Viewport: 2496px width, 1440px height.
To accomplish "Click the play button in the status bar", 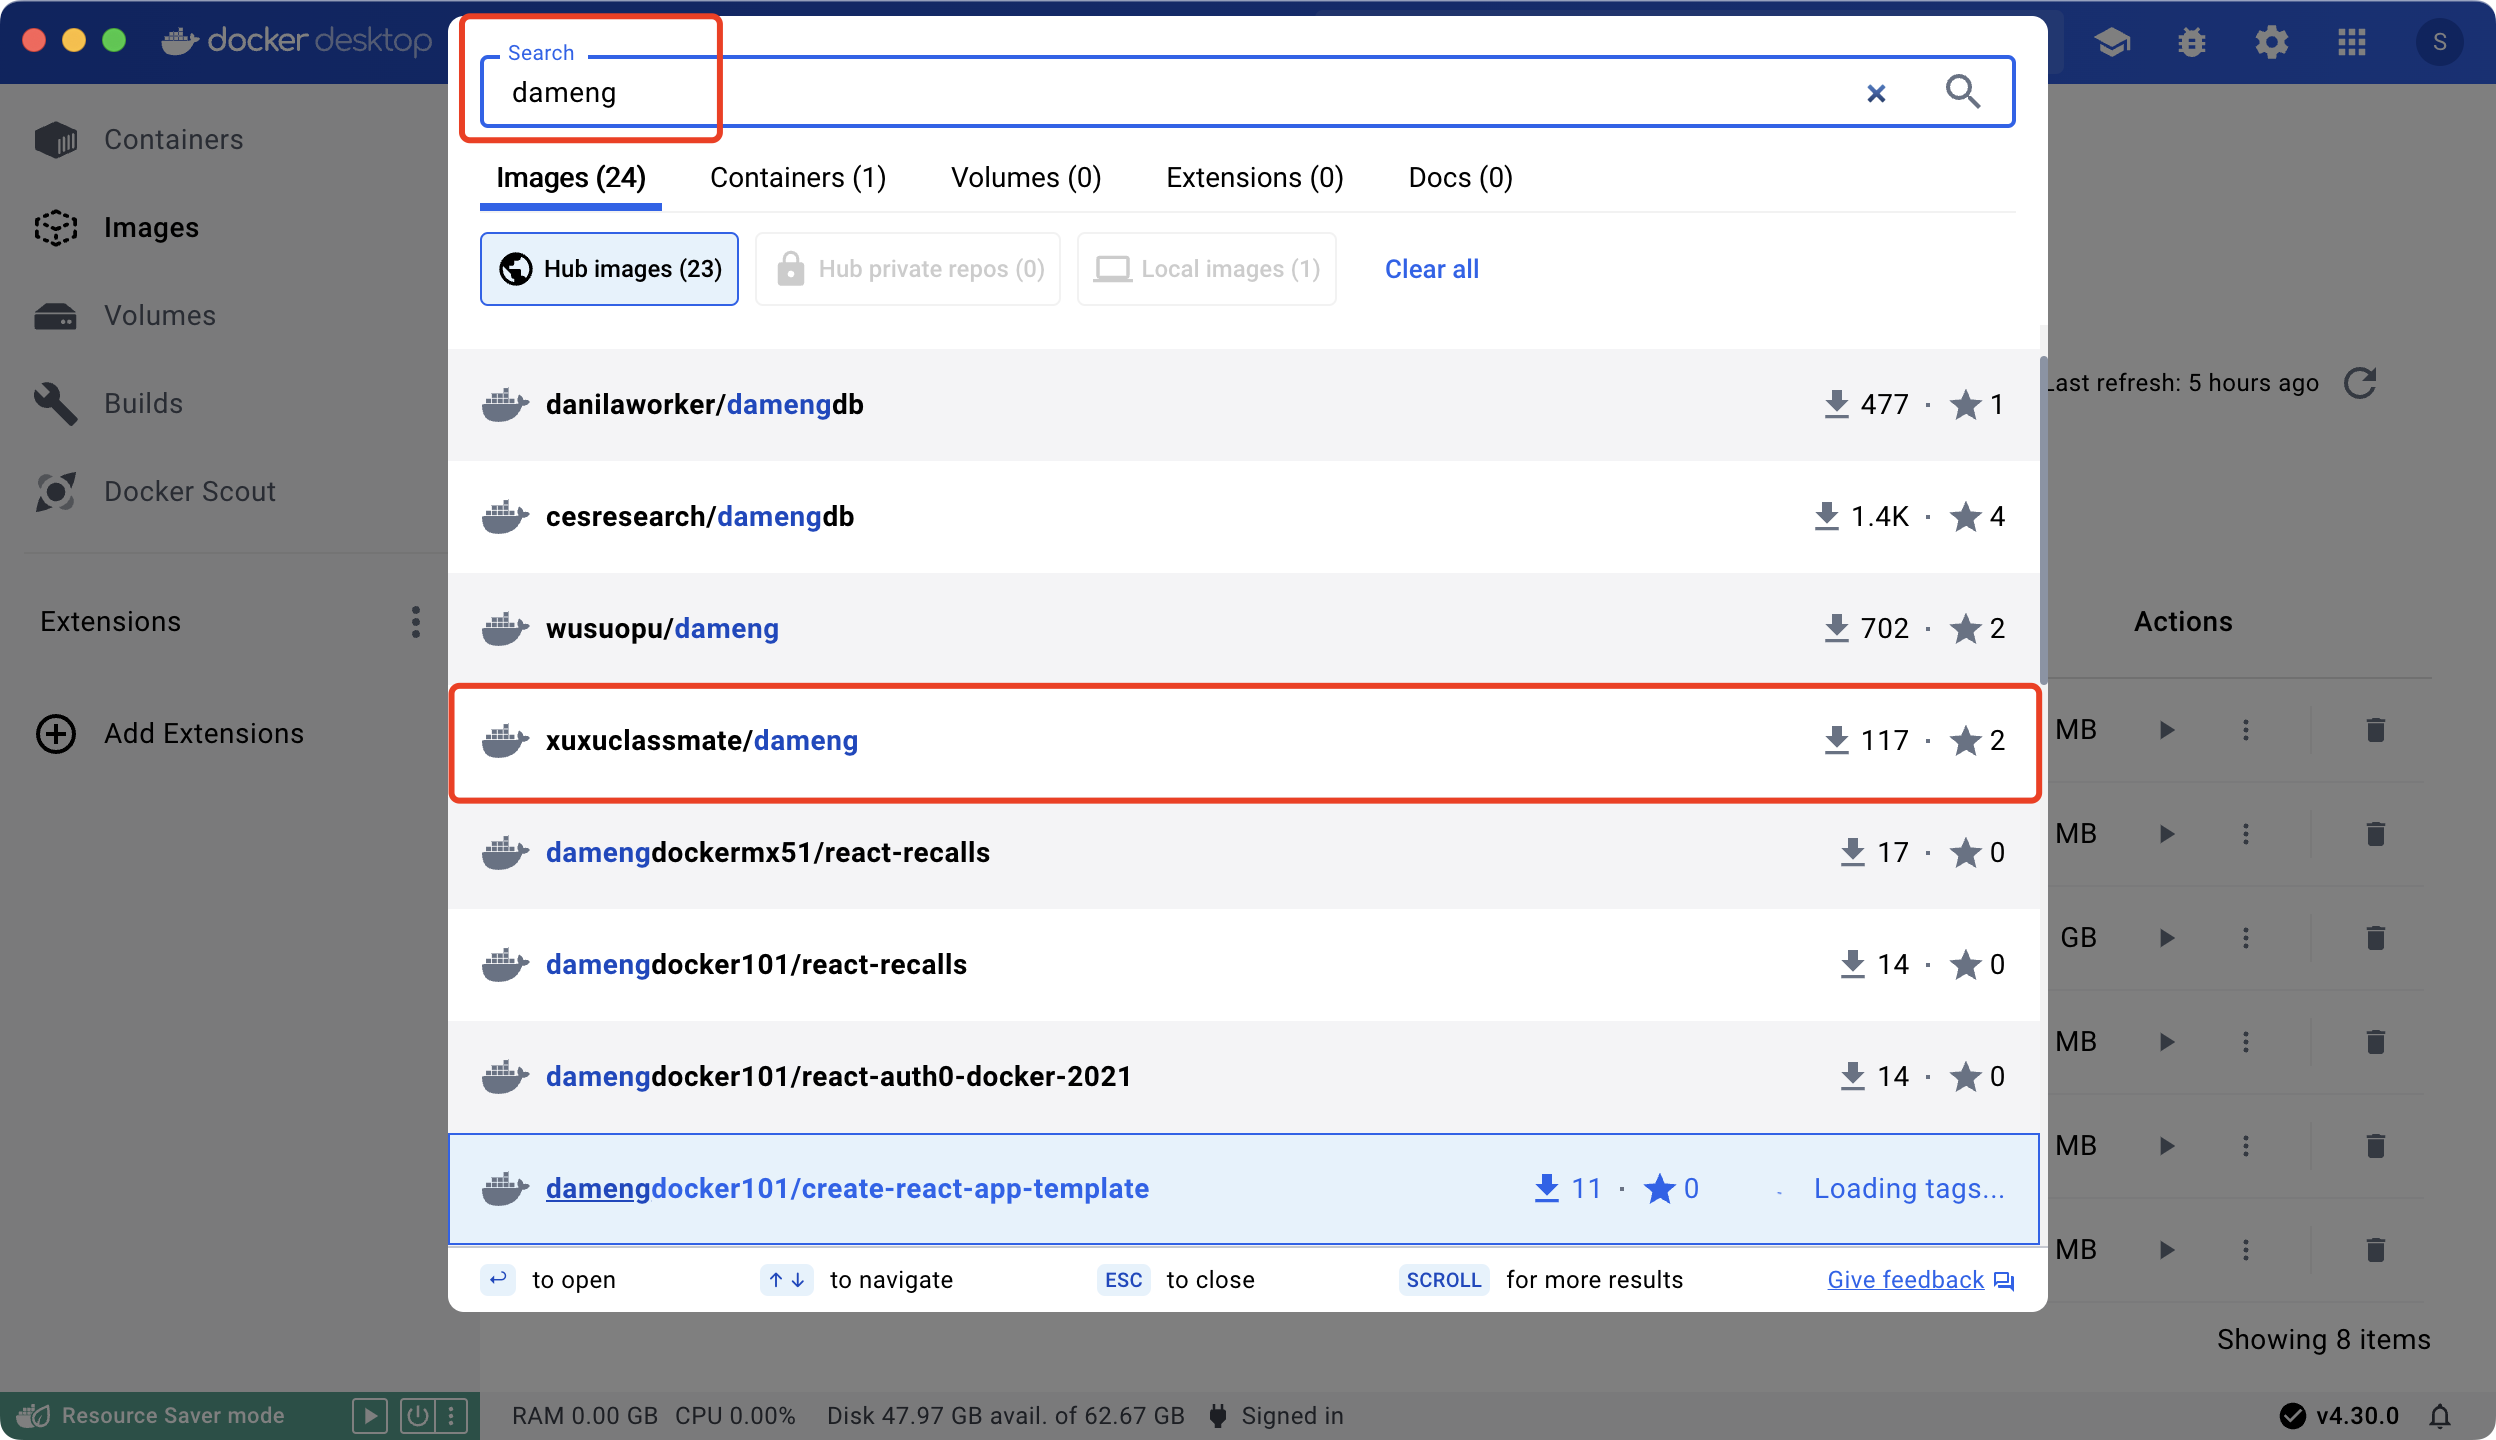I will [x=370, y=1416].
